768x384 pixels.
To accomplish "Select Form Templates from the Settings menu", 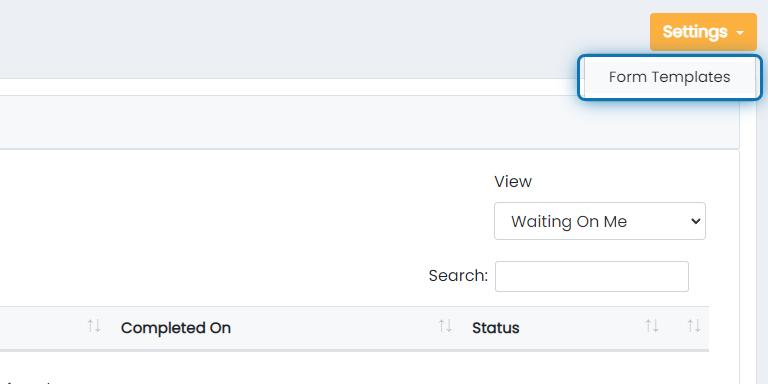I will 669,77.
